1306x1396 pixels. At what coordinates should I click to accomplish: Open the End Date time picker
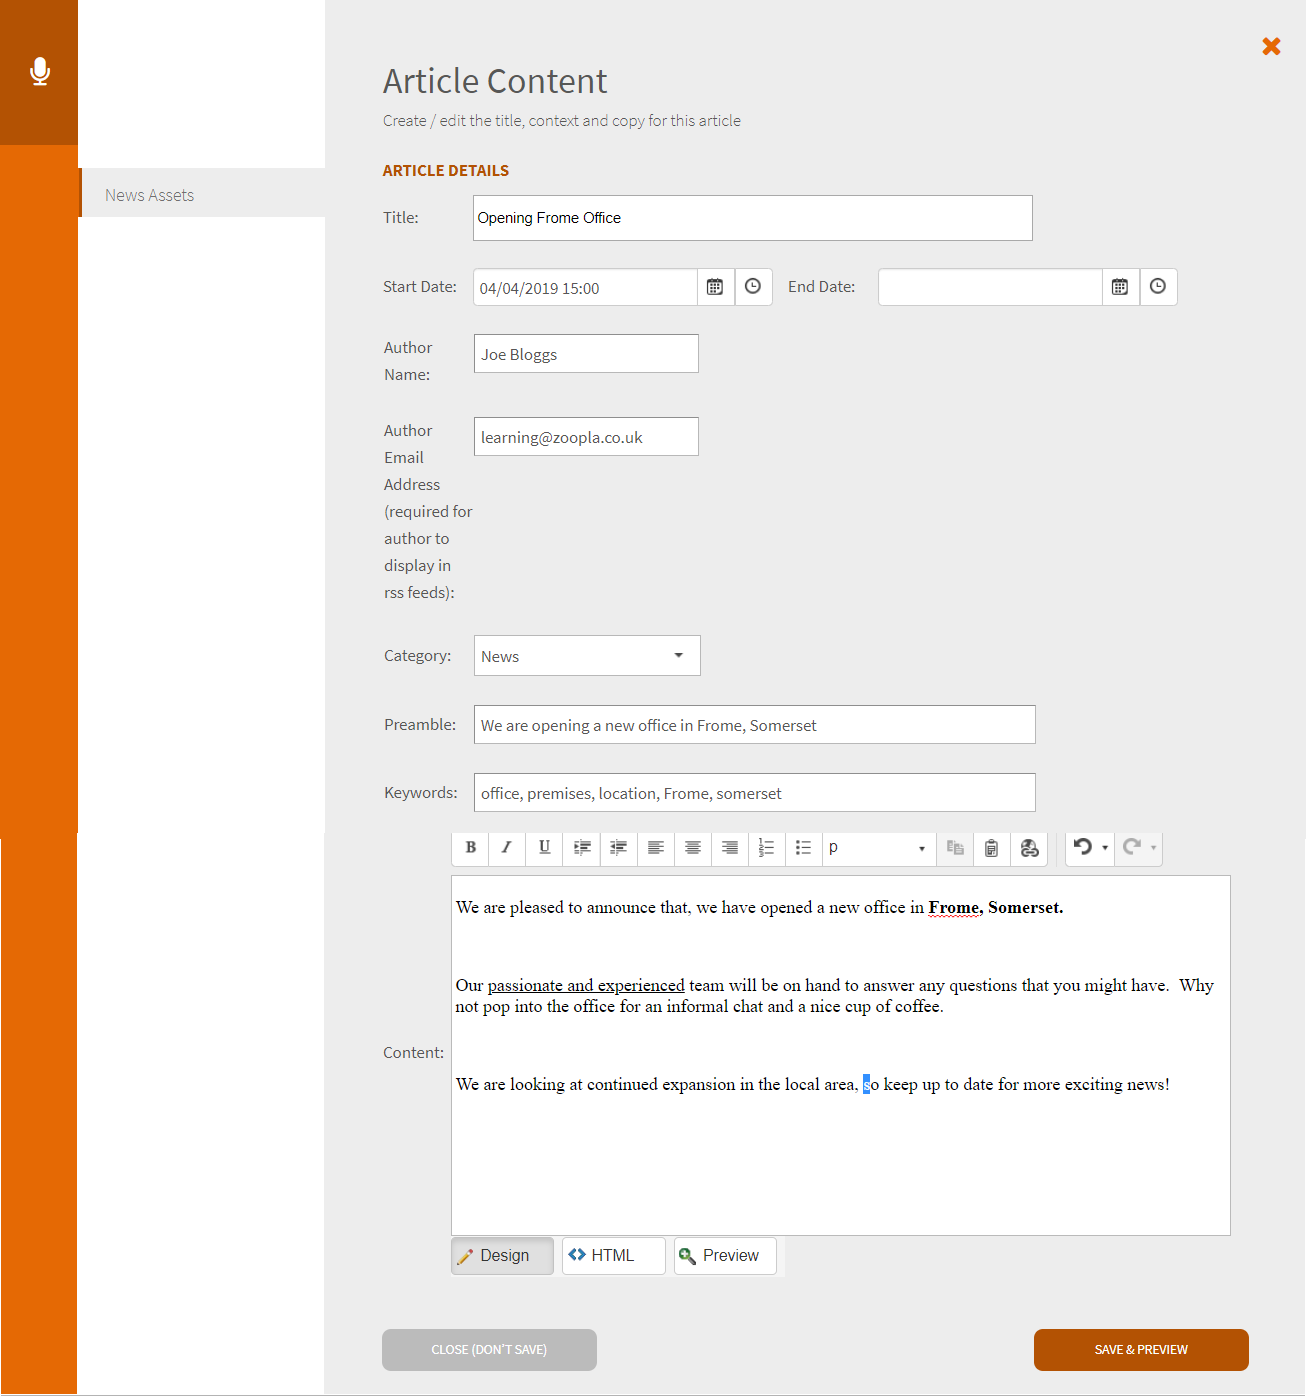click(1158, 287)
